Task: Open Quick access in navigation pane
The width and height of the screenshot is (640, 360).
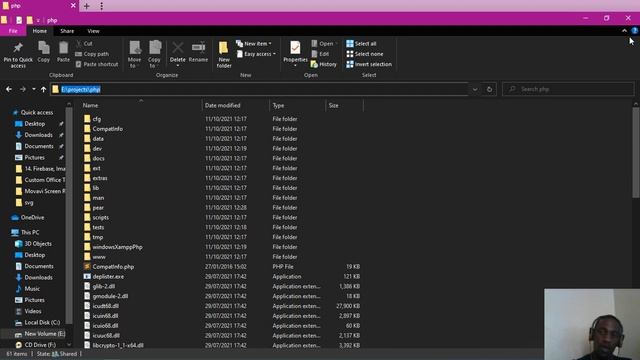Action: 36,112
